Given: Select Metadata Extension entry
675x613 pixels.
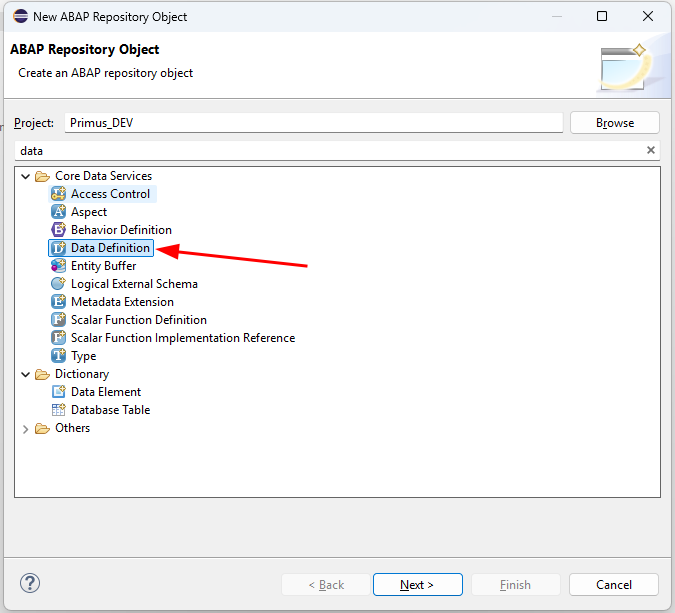Looking at the screenshot, I should (x=122, y=302).
